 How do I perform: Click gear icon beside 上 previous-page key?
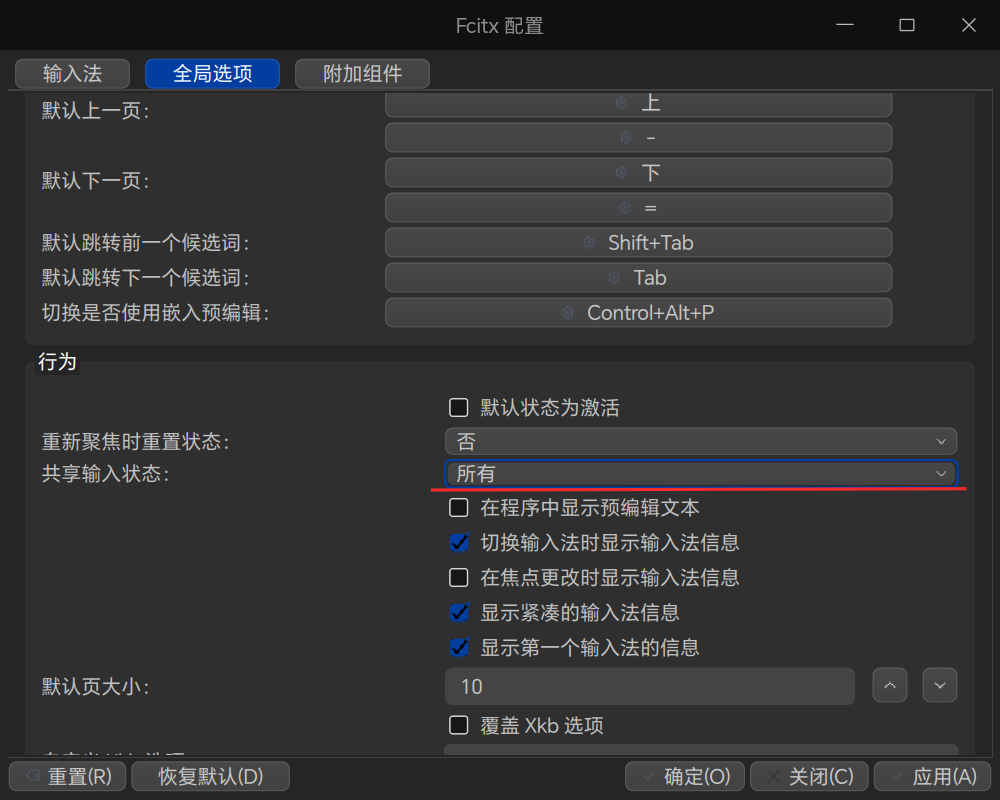coord(621,103)
